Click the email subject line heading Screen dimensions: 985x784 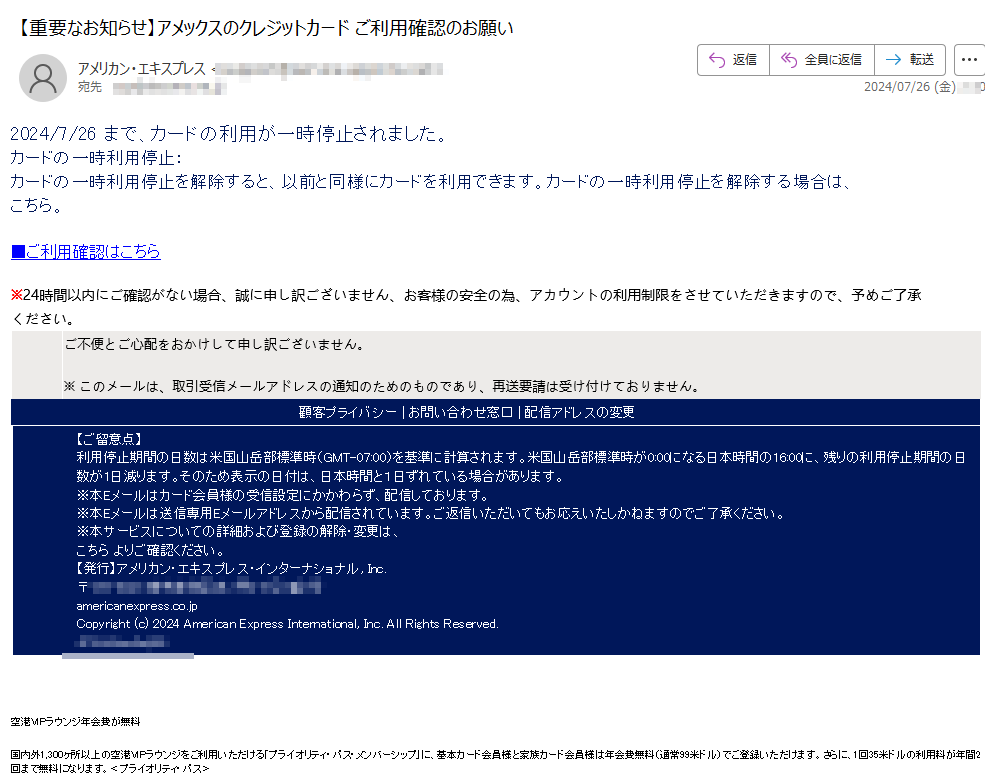(263, 28)
